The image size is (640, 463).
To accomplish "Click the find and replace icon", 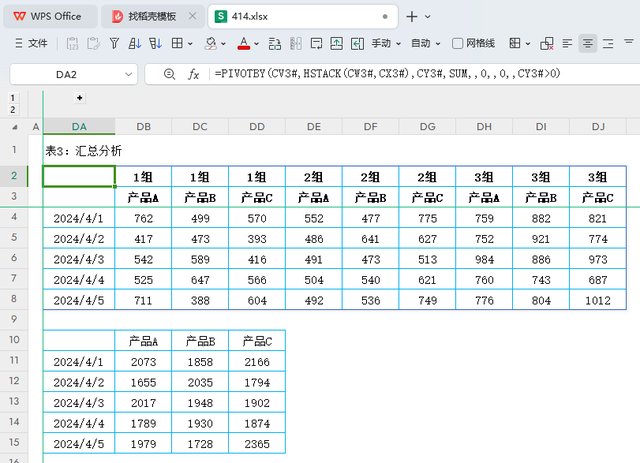I will tap(275, 43).
